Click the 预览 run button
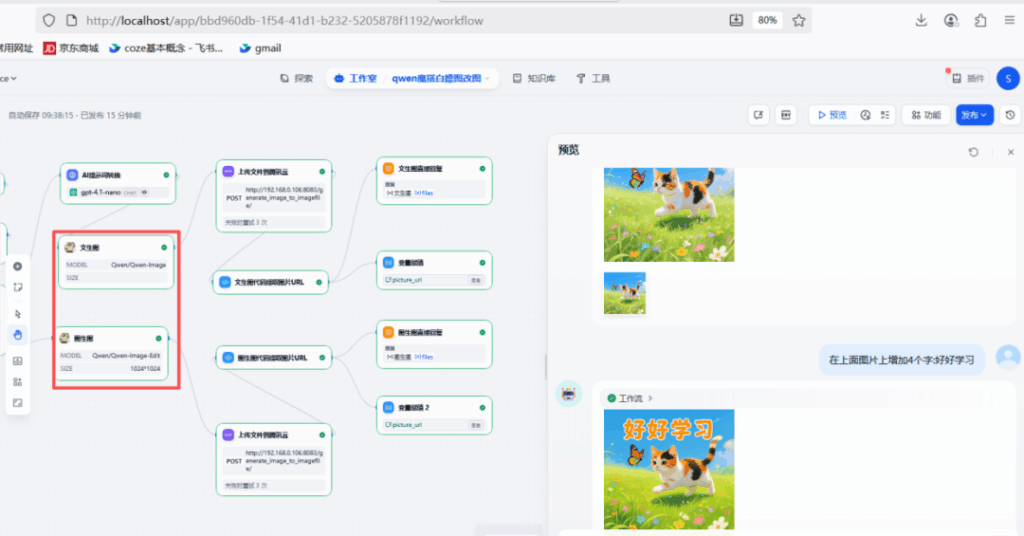This screenshot has height=536, width=1024. [x=832, y=115]
